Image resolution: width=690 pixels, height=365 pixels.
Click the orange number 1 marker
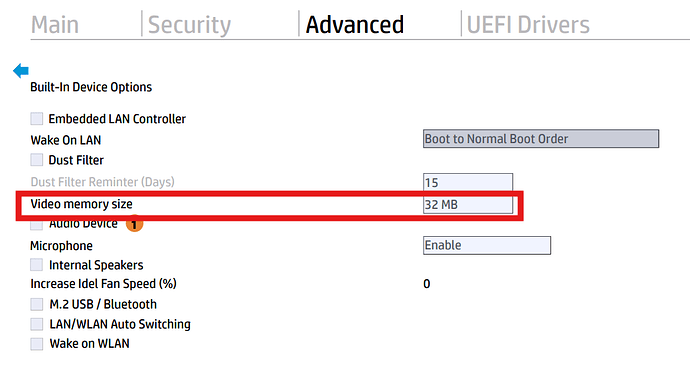134,225
